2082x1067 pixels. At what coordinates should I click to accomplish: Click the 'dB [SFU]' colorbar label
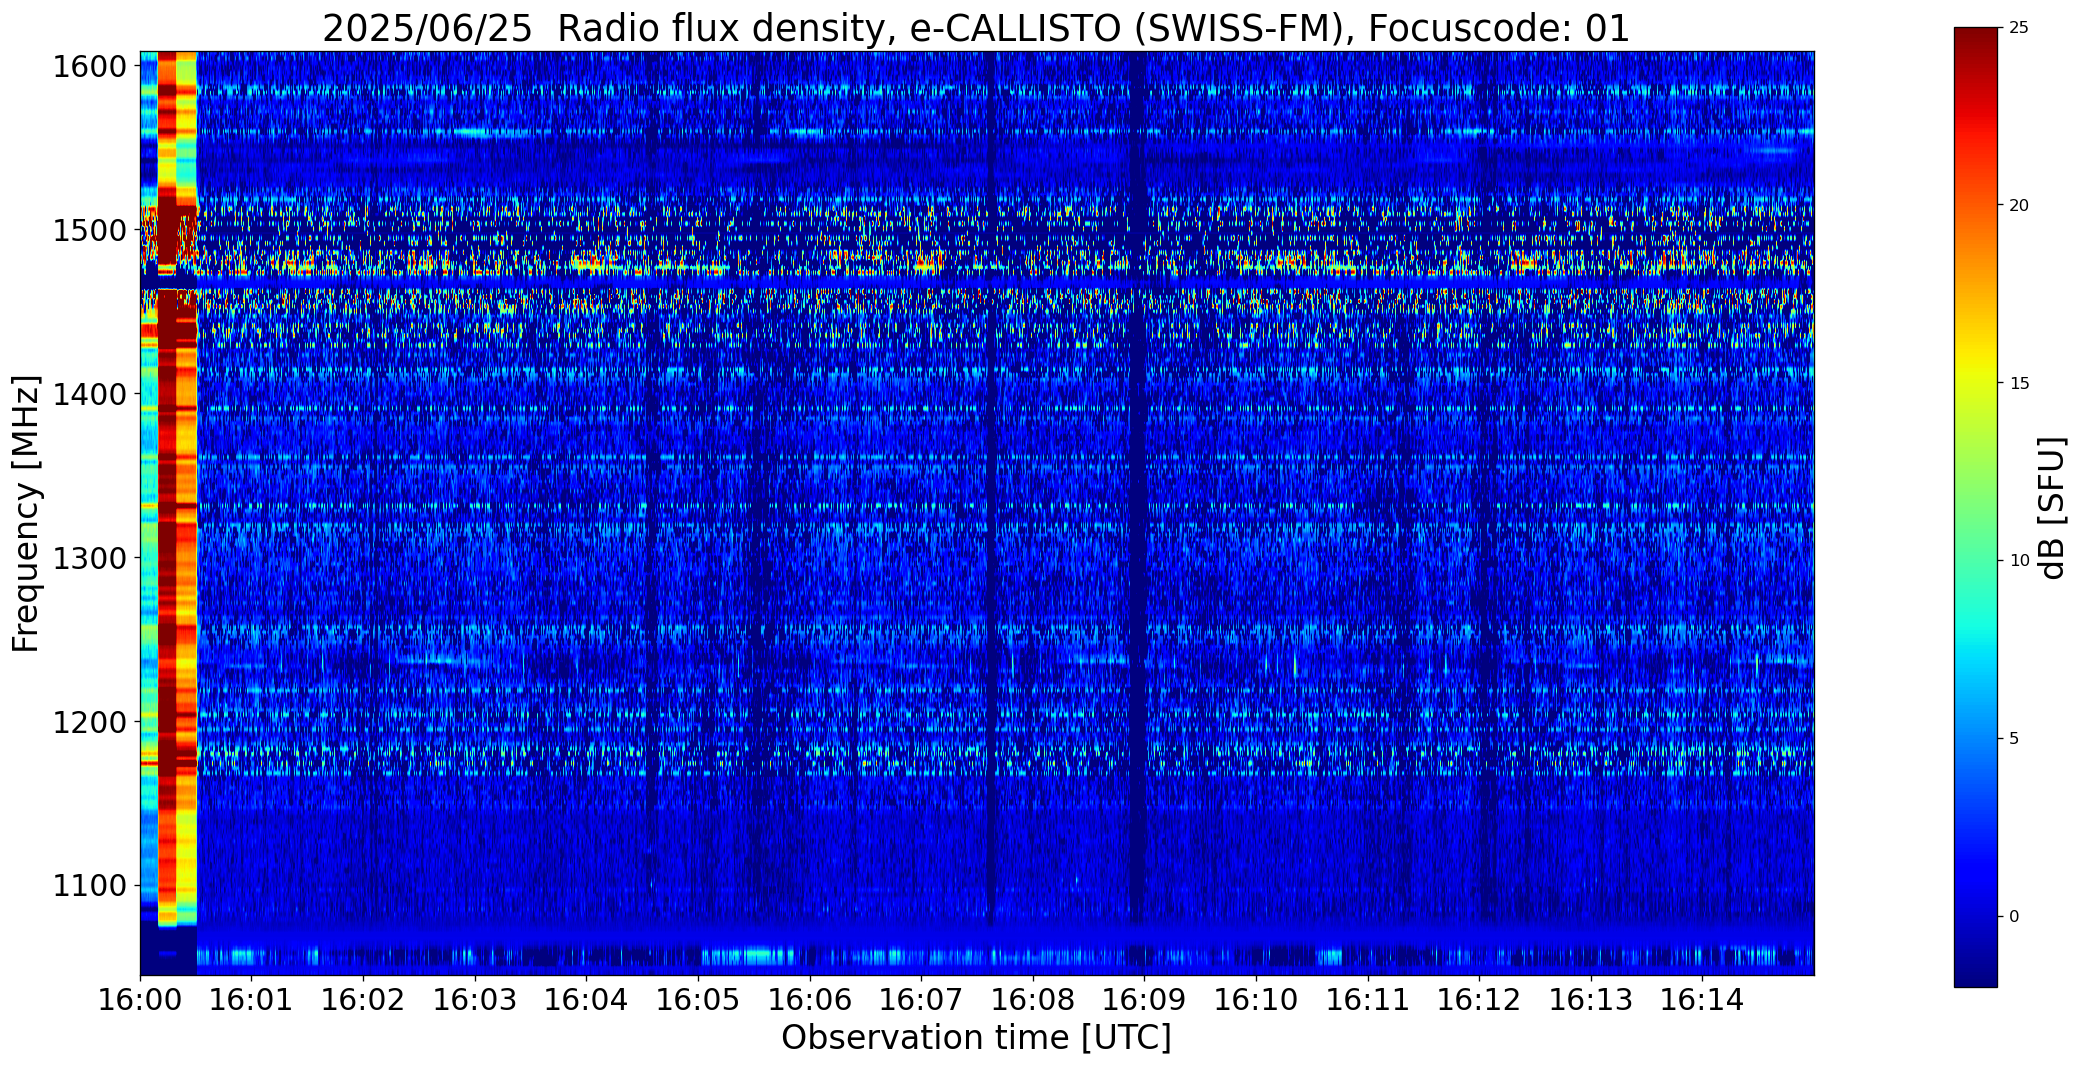[2053, 508]
